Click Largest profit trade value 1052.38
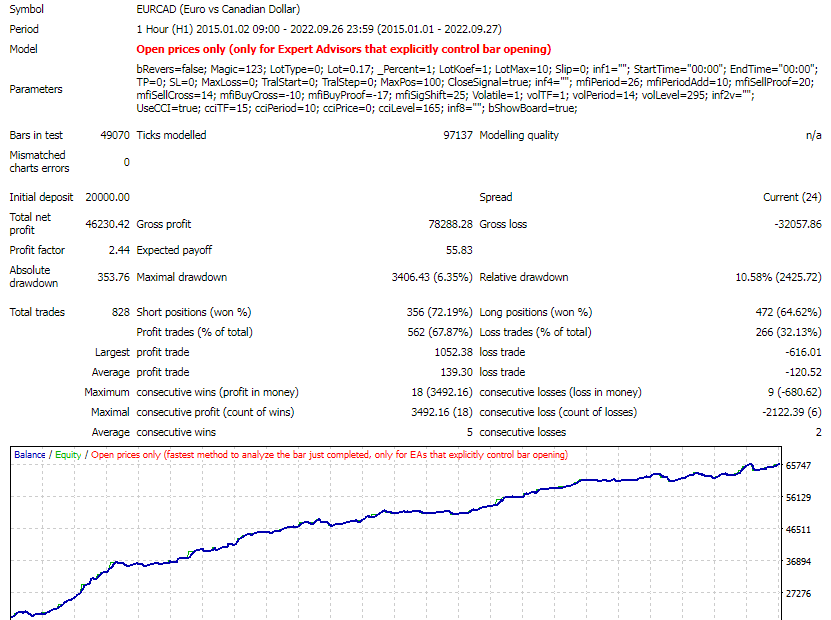This screenshot has height=620, width=831. click(453, 352)
